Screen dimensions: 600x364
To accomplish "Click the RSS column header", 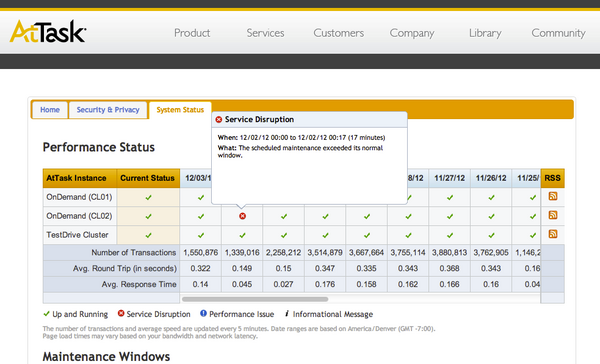I will click(x=553, y=178).
